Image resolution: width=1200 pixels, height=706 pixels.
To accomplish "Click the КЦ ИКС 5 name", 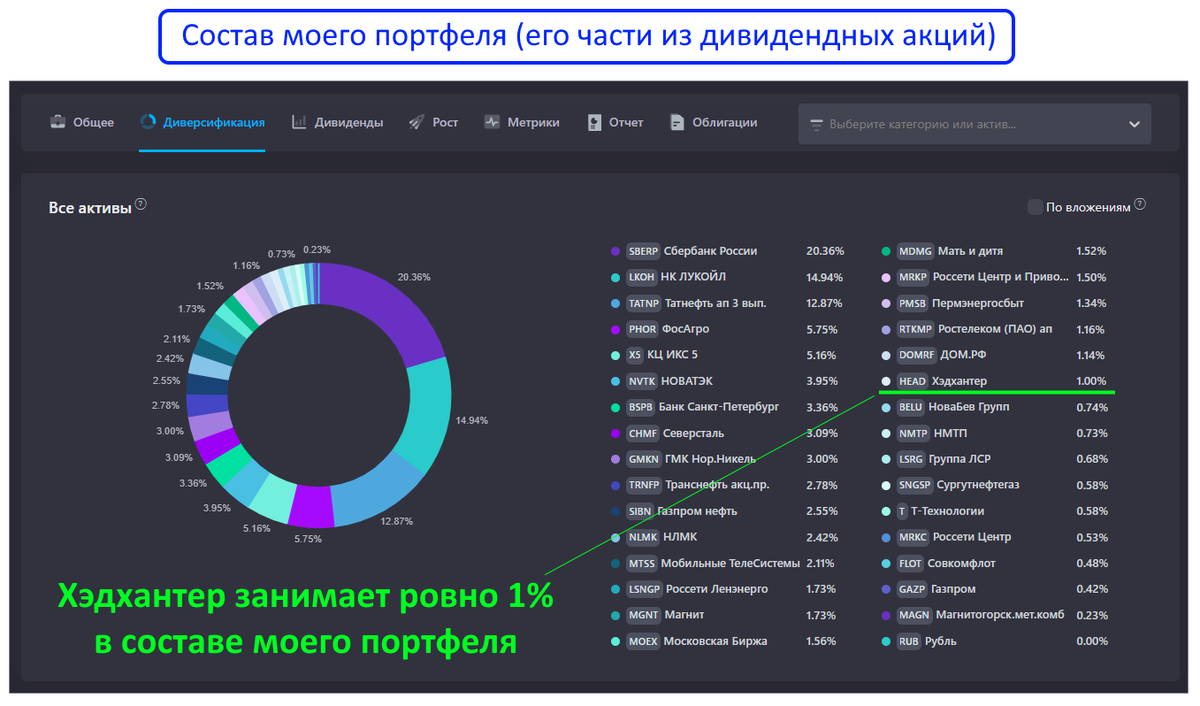I will coord(672,355).
